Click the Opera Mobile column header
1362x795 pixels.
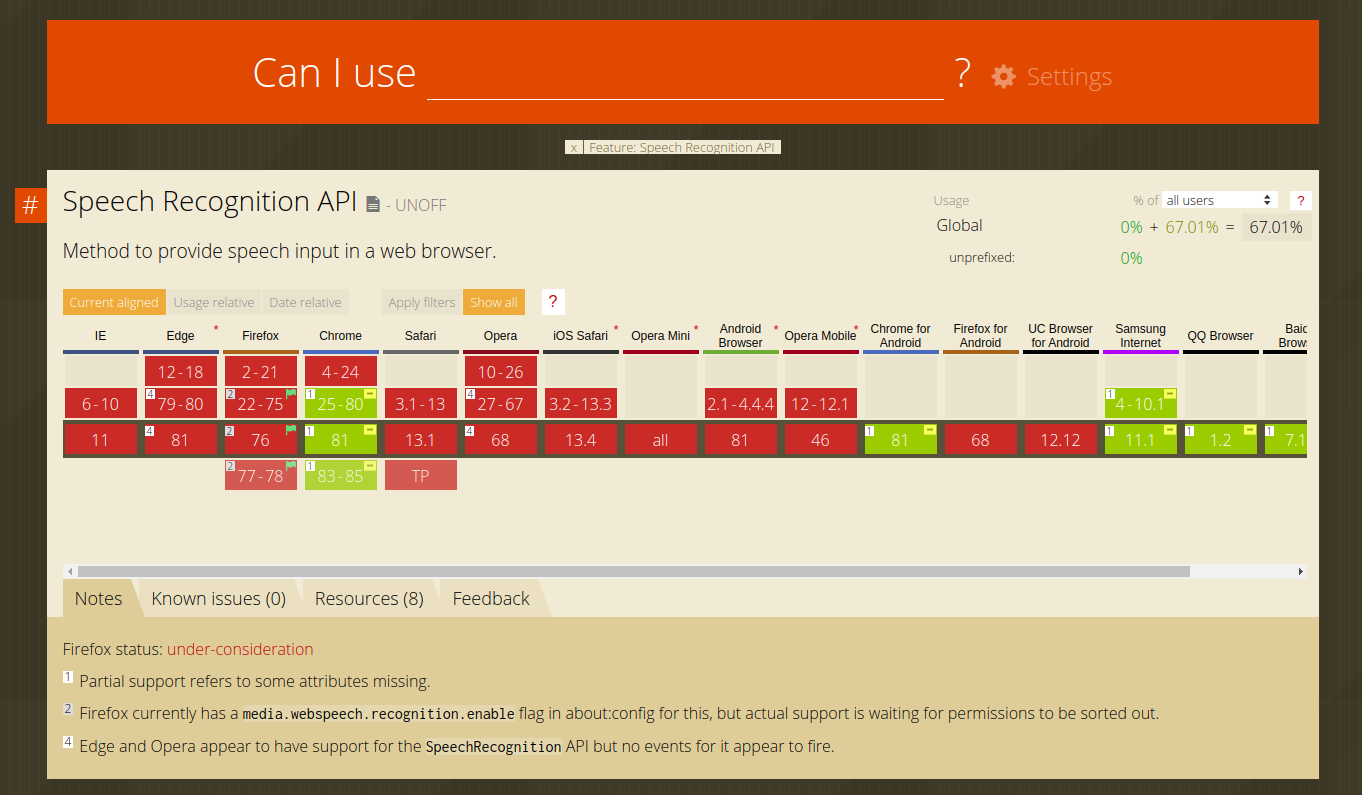pos(821,336)
